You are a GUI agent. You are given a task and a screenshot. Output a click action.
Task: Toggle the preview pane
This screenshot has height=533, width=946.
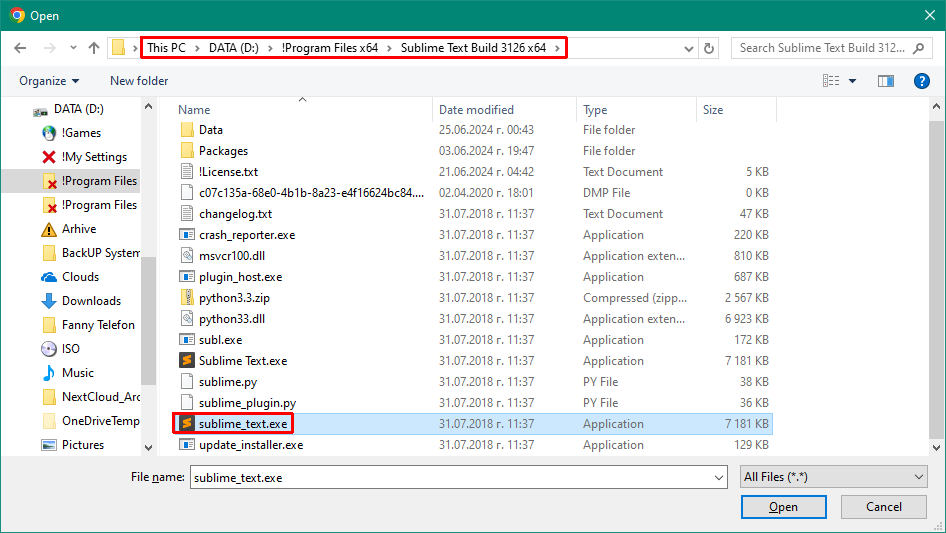click(886, 81)
